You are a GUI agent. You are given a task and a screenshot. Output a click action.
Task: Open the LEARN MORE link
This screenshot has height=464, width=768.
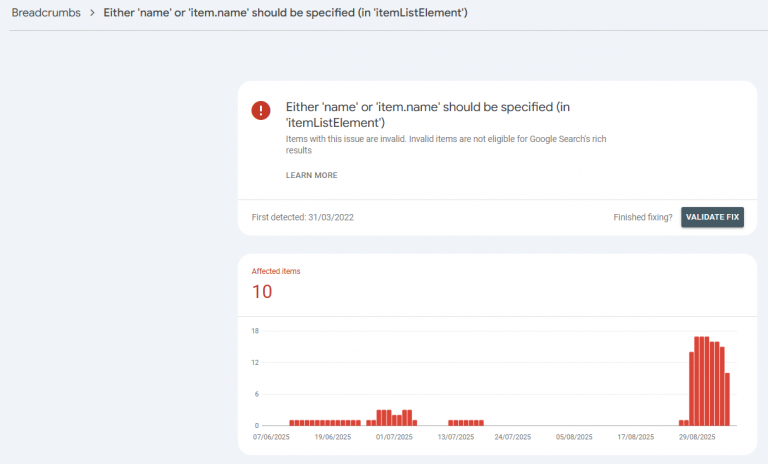(312, 175)
